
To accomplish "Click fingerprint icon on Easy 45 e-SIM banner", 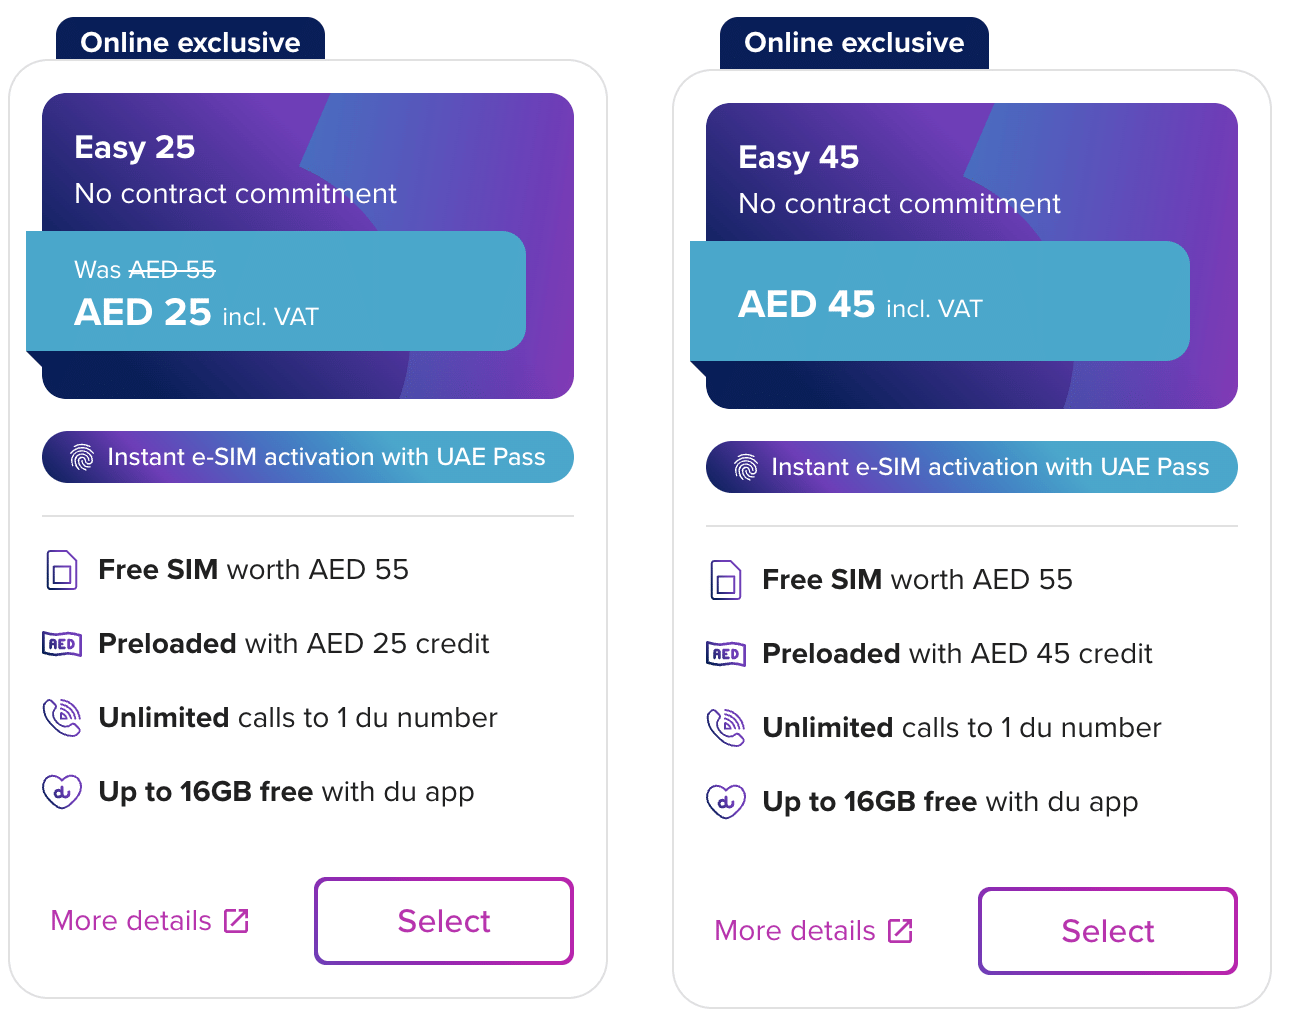I will click(x=746, y=467).
